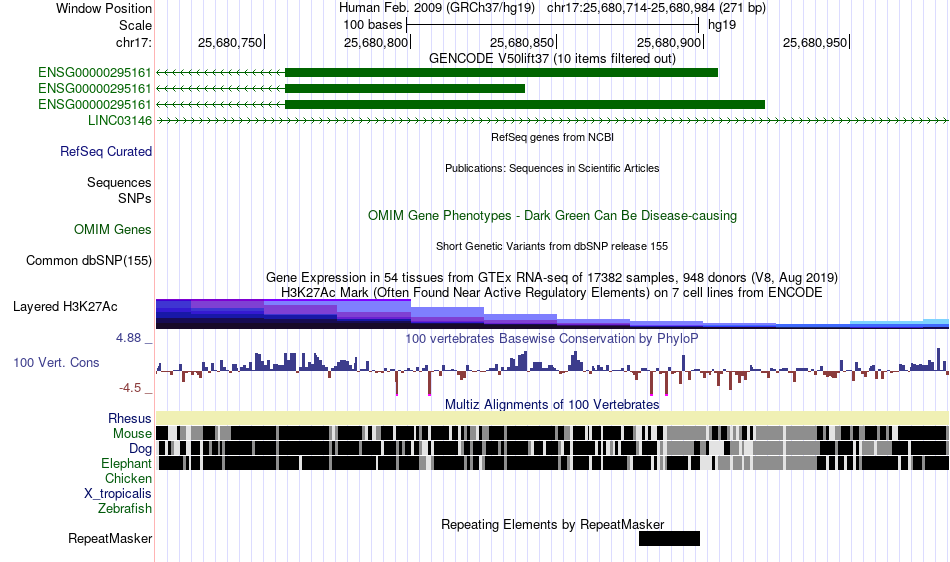Click the Mouse alignment label
The image size is (950, 562).
[132, 434]
